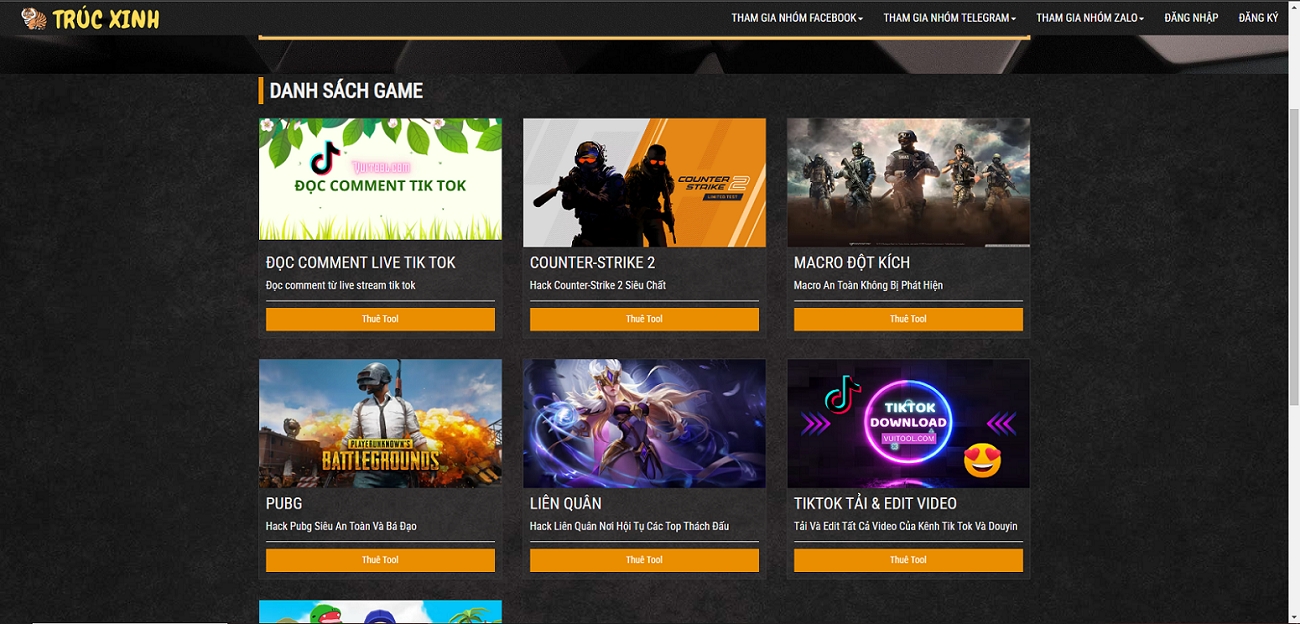Click the Trúc Xinh tiger logo icon
This screenshot has width=1300, height=624.
point(33,18)
